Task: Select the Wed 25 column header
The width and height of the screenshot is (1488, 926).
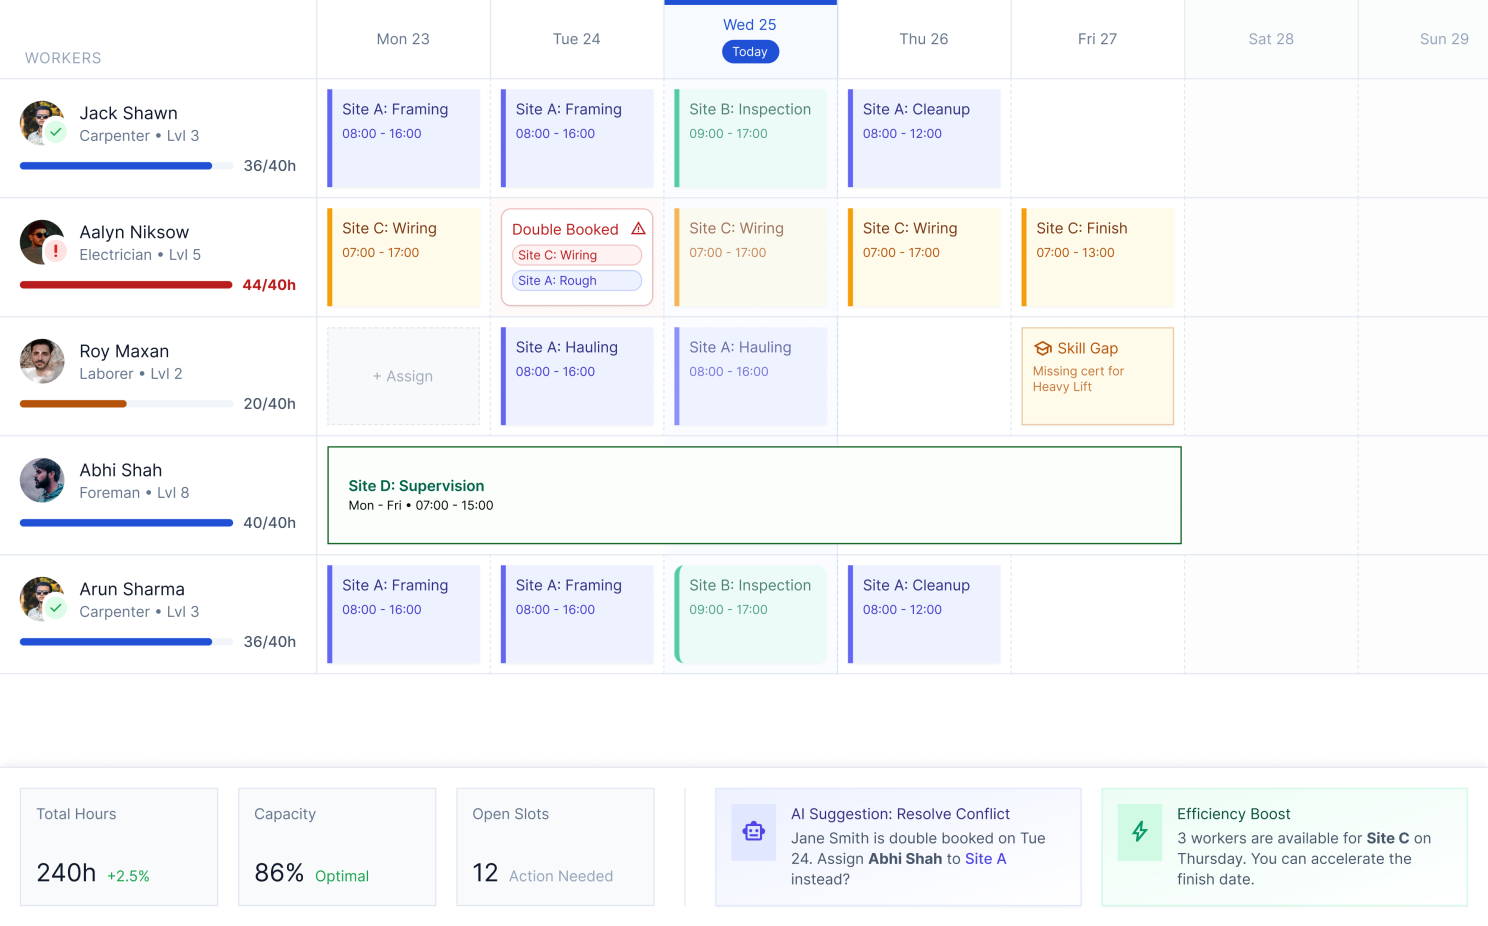Action: point(750,39)
